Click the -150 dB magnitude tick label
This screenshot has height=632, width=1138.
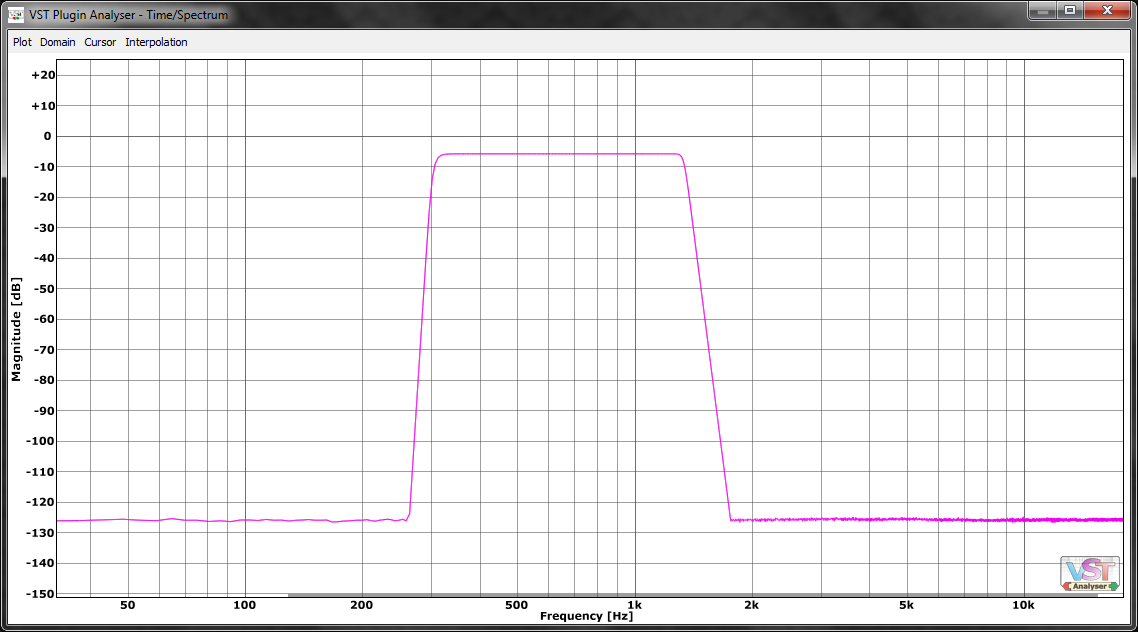(x=42, y=593)
